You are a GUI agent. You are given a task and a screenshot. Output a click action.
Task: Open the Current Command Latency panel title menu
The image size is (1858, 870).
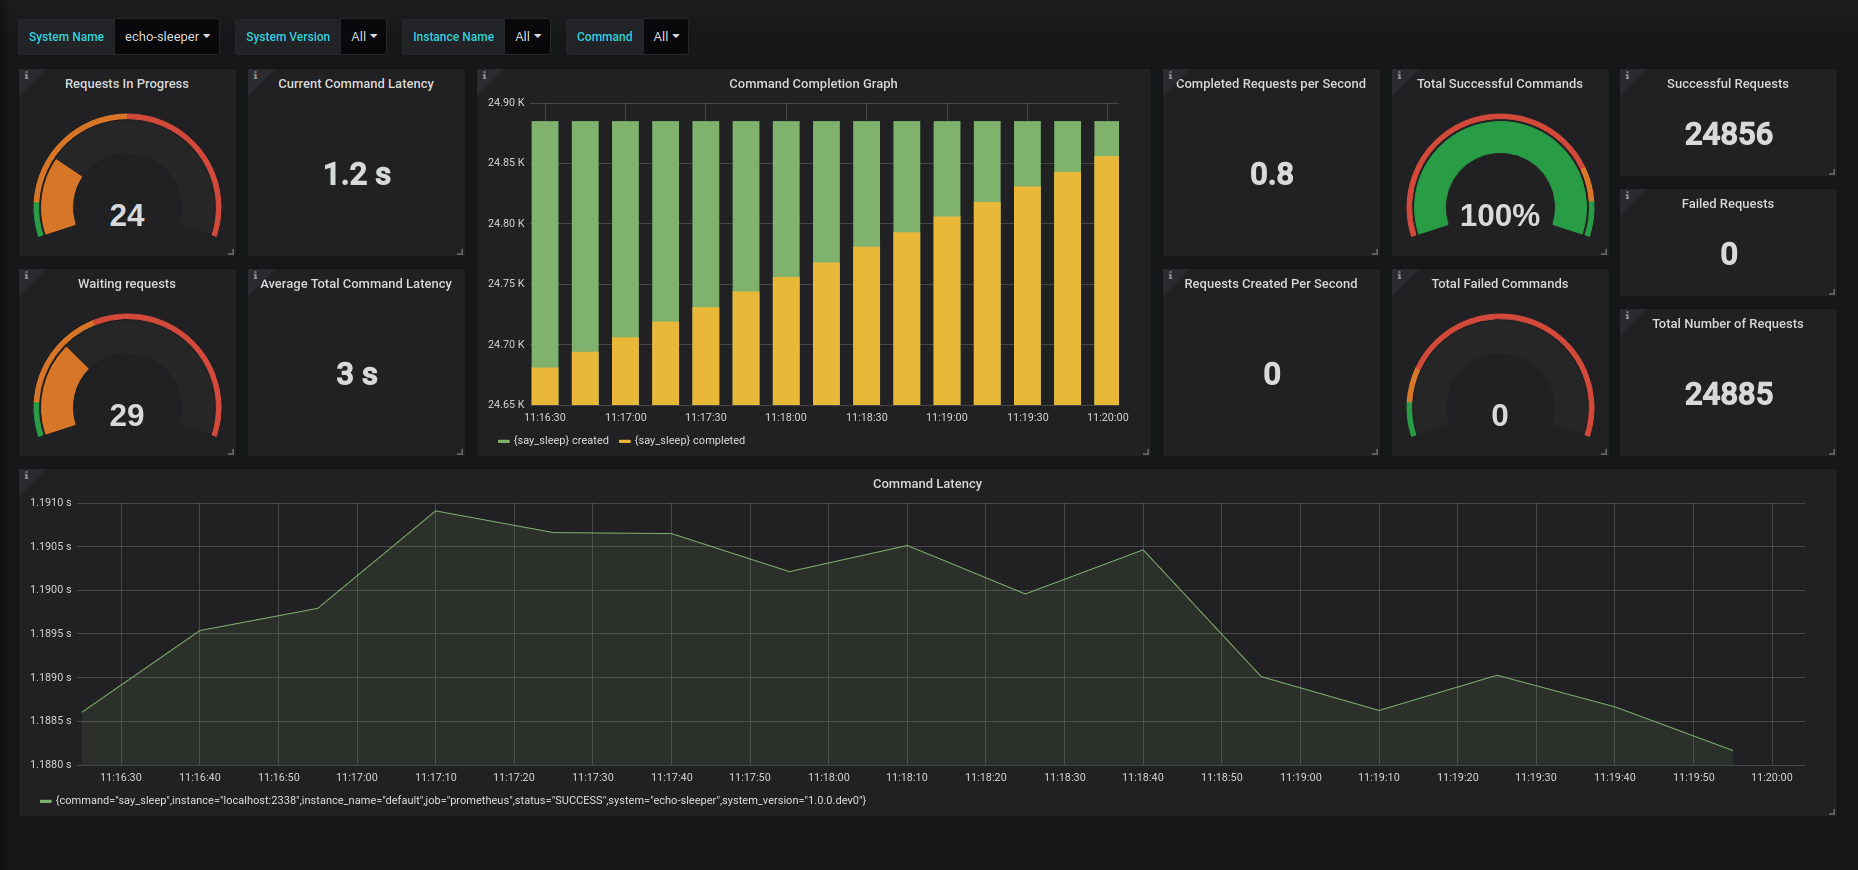[356, 84]
